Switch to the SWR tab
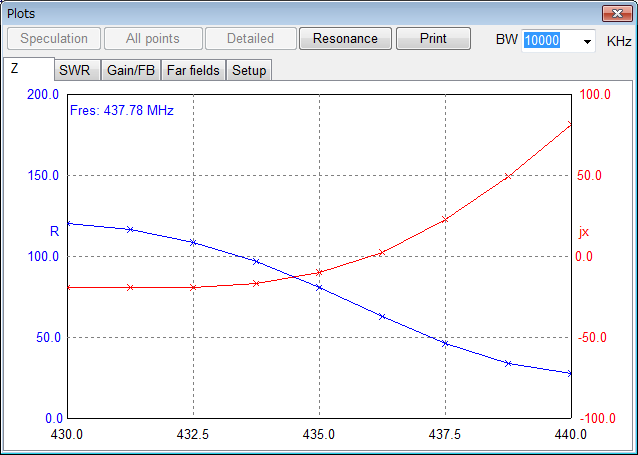 [x=77, y=70]
